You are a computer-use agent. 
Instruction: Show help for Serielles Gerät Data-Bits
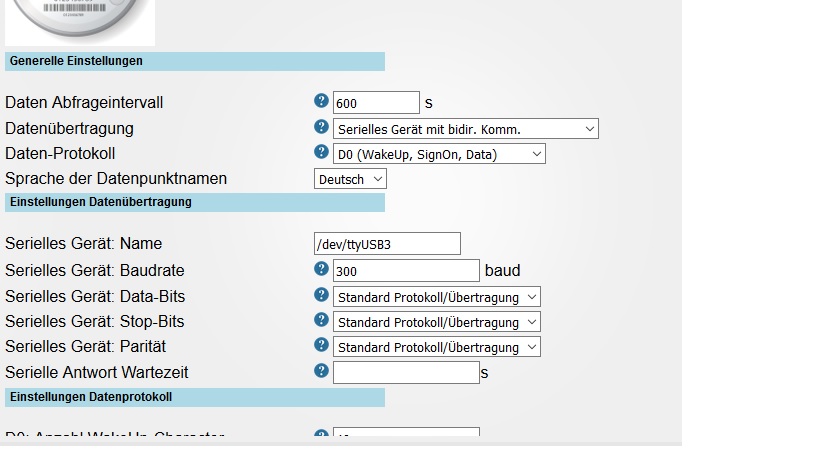click(321, 295)
